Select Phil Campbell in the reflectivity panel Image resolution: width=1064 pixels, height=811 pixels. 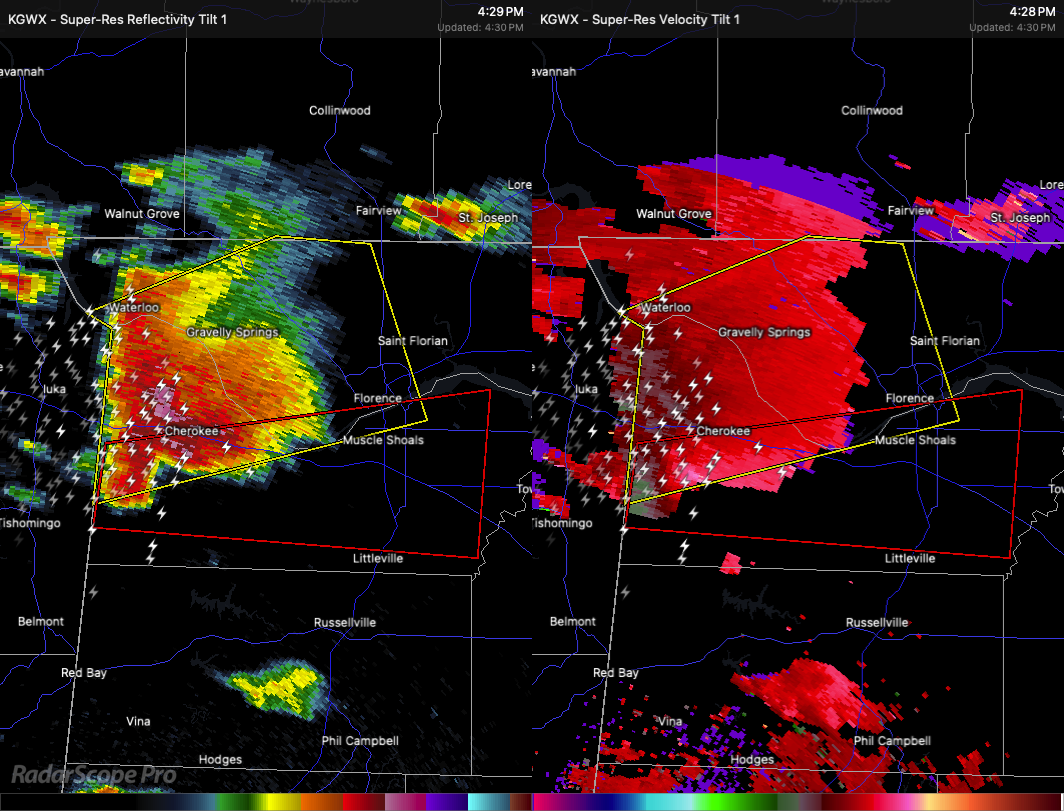click(360, 741)
